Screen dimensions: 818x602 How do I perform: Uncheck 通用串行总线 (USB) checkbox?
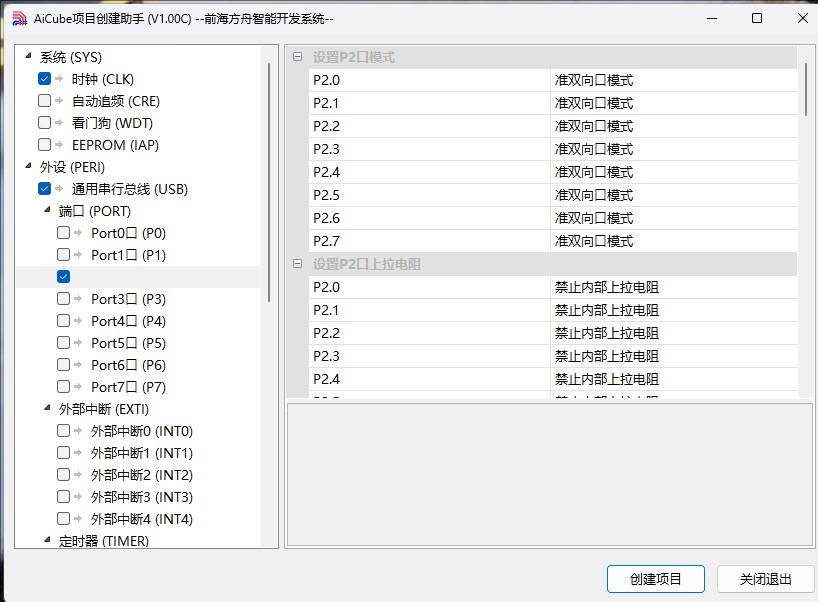[44, 188]
